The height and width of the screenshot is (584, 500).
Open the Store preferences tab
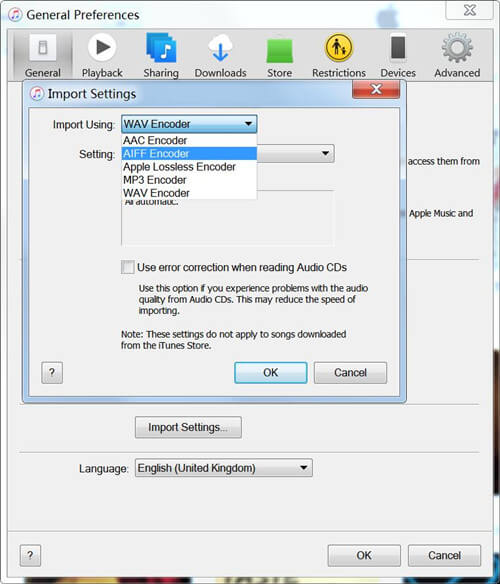tap(279, 56)
